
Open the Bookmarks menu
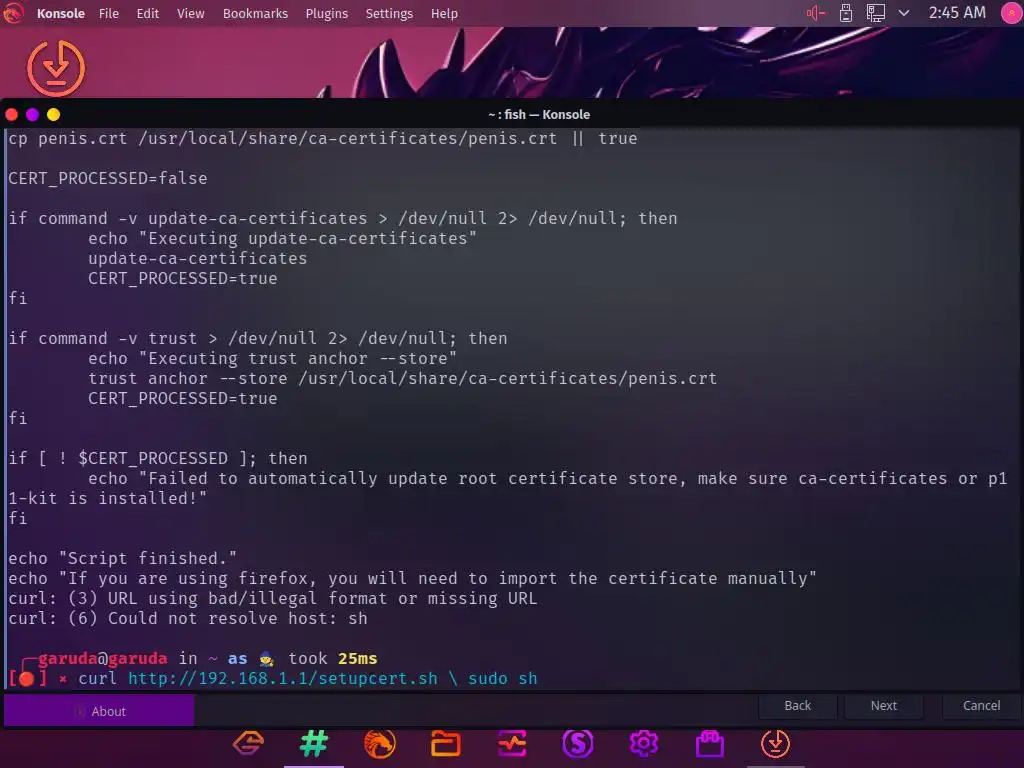(255, 14)
